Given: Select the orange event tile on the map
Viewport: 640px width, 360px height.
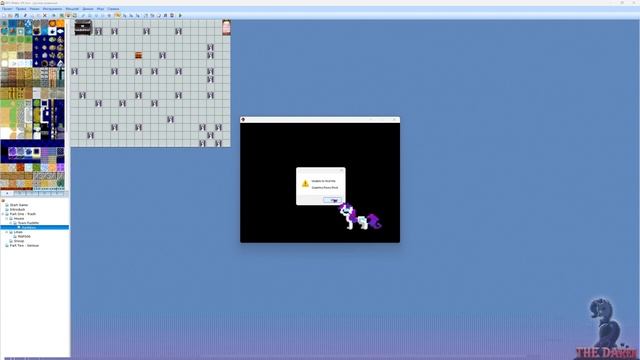Looking at the screenshot, I should click(138, 55).
